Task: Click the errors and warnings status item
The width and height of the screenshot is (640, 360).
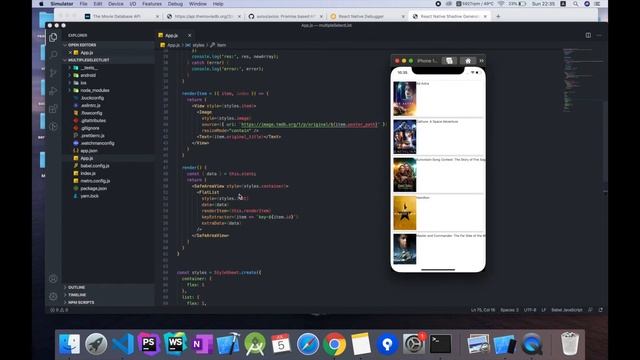Action: click(x=60, y=310)
